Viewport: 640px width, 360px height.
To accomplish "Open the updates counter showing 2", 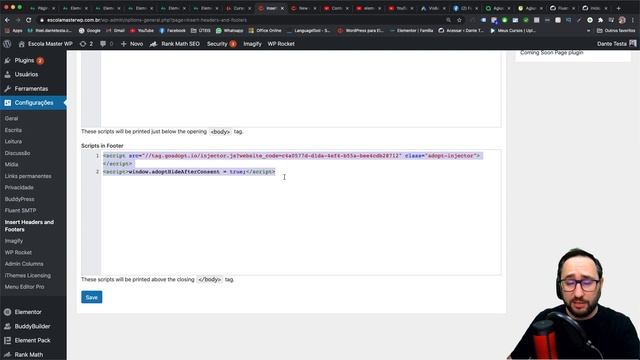I will click(86, 44).
